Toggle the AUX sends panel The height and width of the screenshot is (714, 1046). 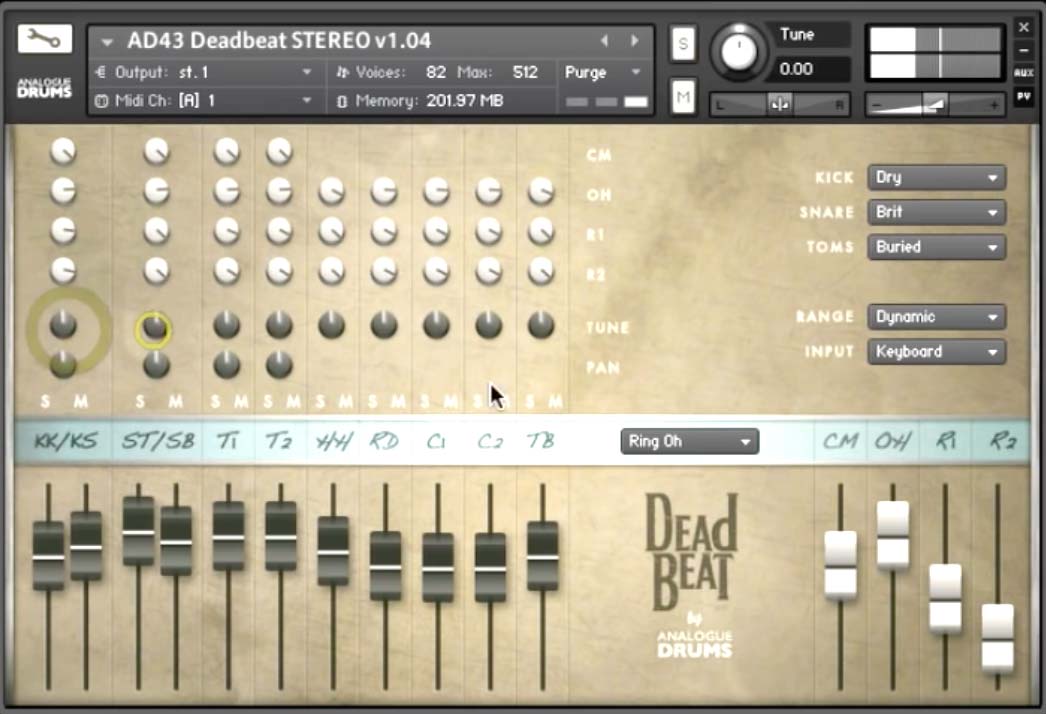(1024, 73)
